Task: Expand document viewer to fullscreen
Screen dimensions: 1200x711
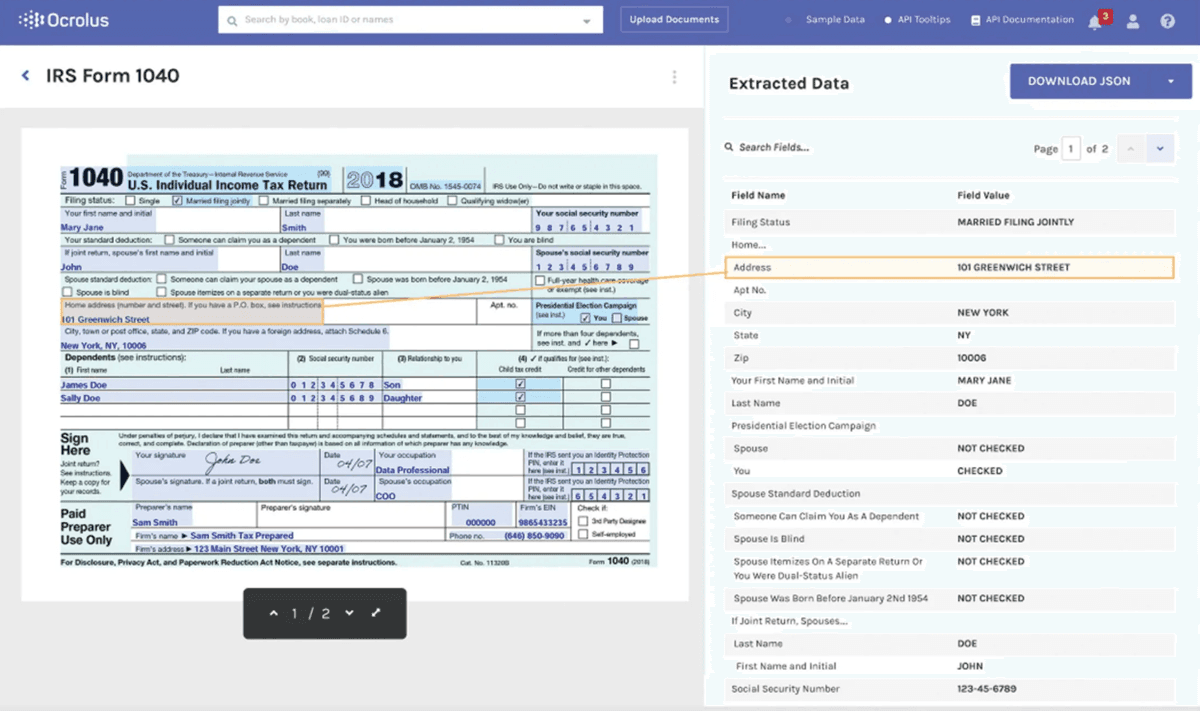Action: pos(377,612)
